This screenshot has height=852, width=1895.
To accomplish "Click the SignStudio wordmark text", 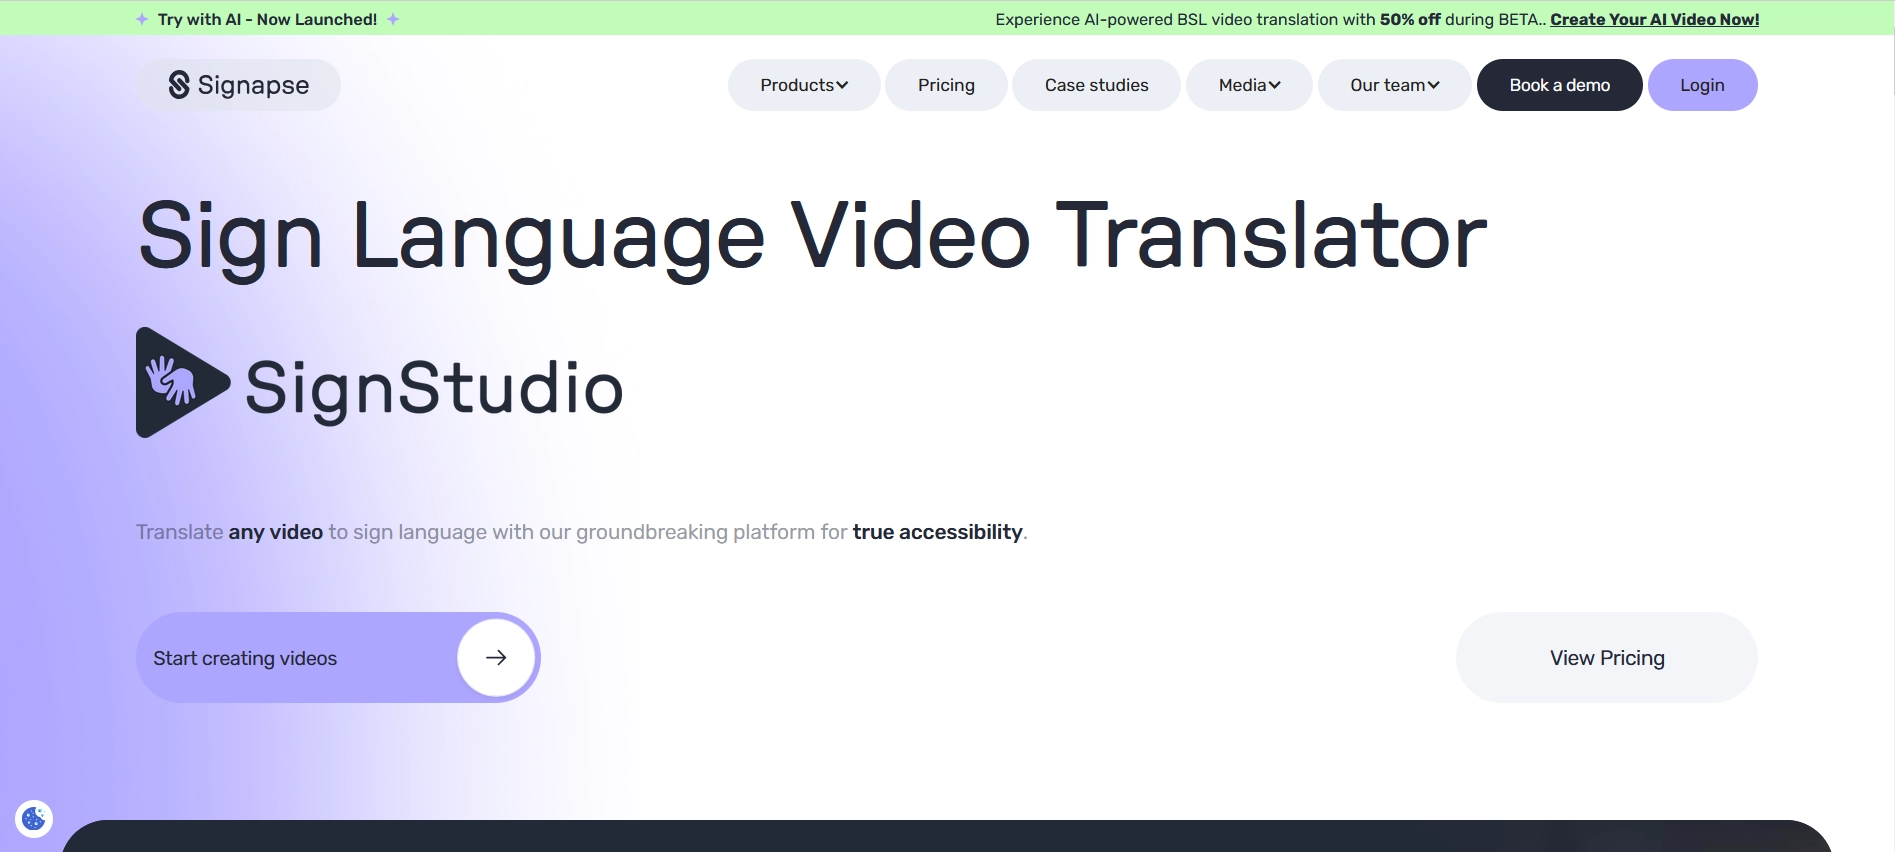I will [434, 388].
